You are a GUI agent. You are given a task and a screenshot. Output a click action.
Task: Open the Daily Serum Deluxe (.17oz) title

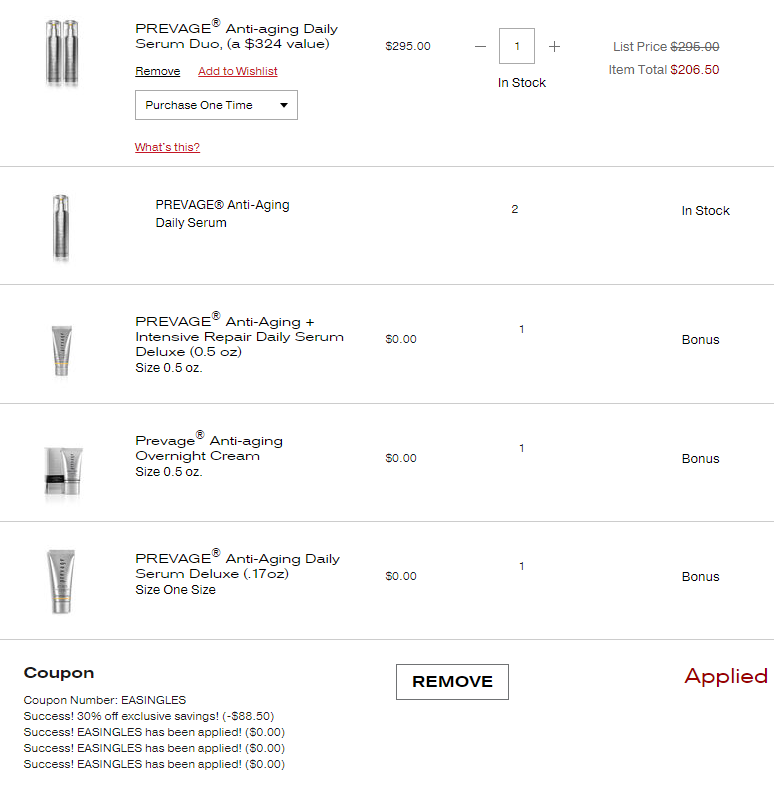click(x=238, y=565)
